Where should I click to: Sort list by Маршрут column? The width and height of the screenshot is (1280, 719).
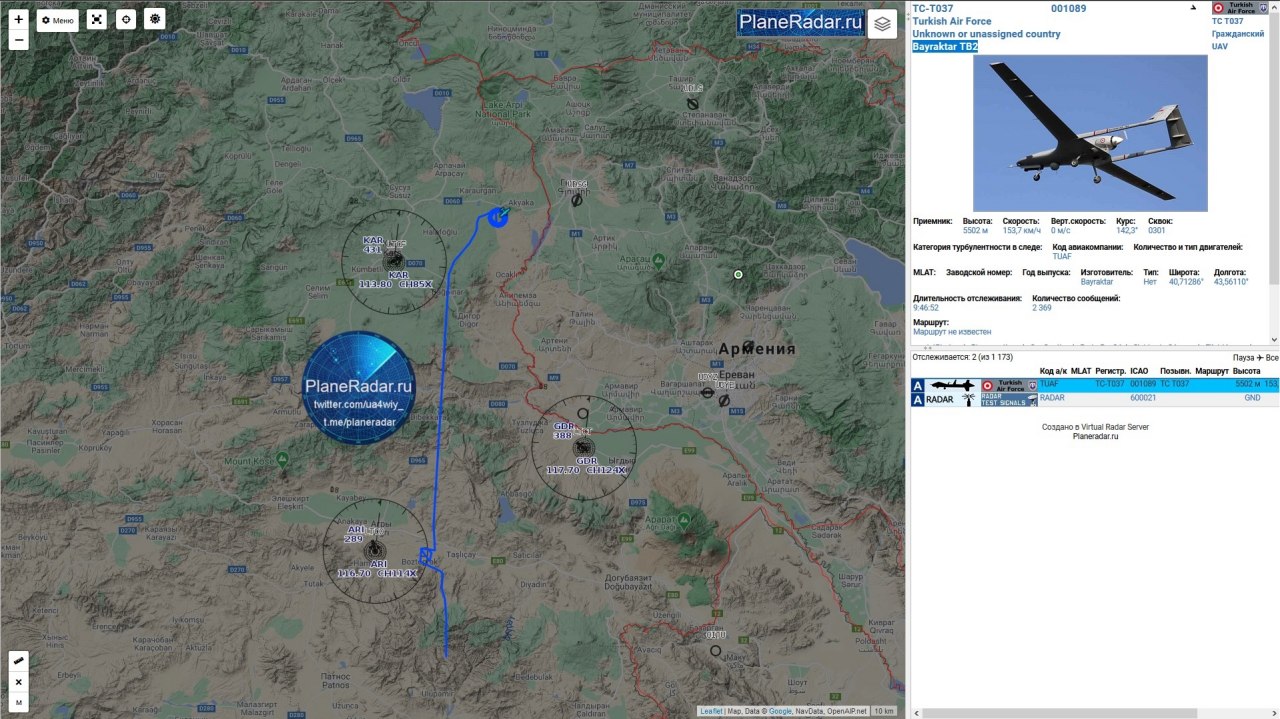(1211, 371)
